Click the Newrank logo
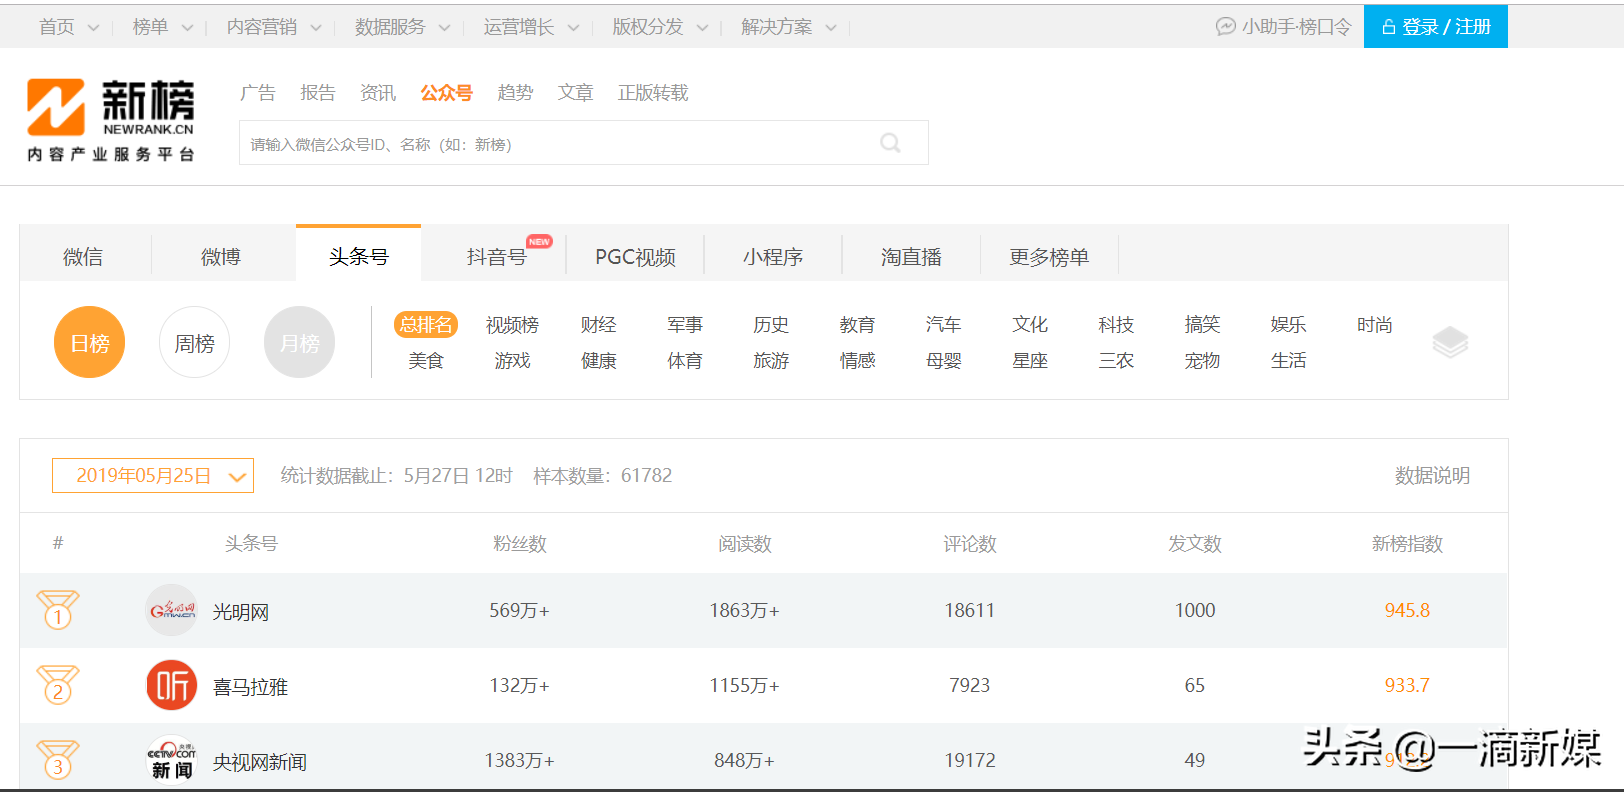This screenshot has height=792, width=1624. pyautogui.click(x=111, y=120)
